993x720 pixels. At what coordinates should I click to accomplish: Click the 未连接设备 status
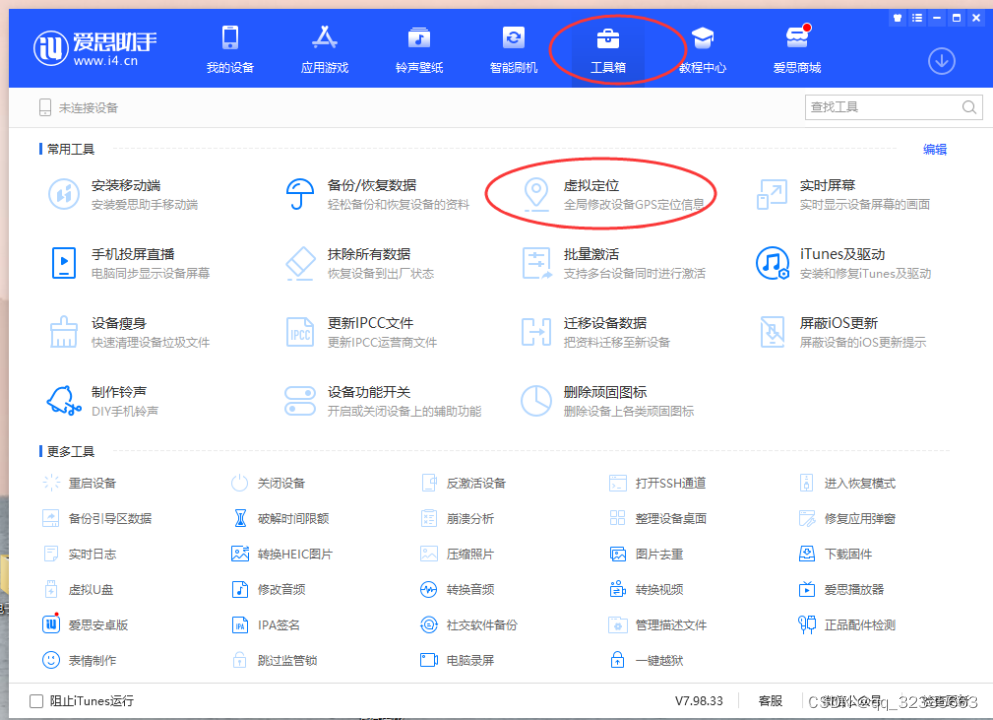(79, 108)
